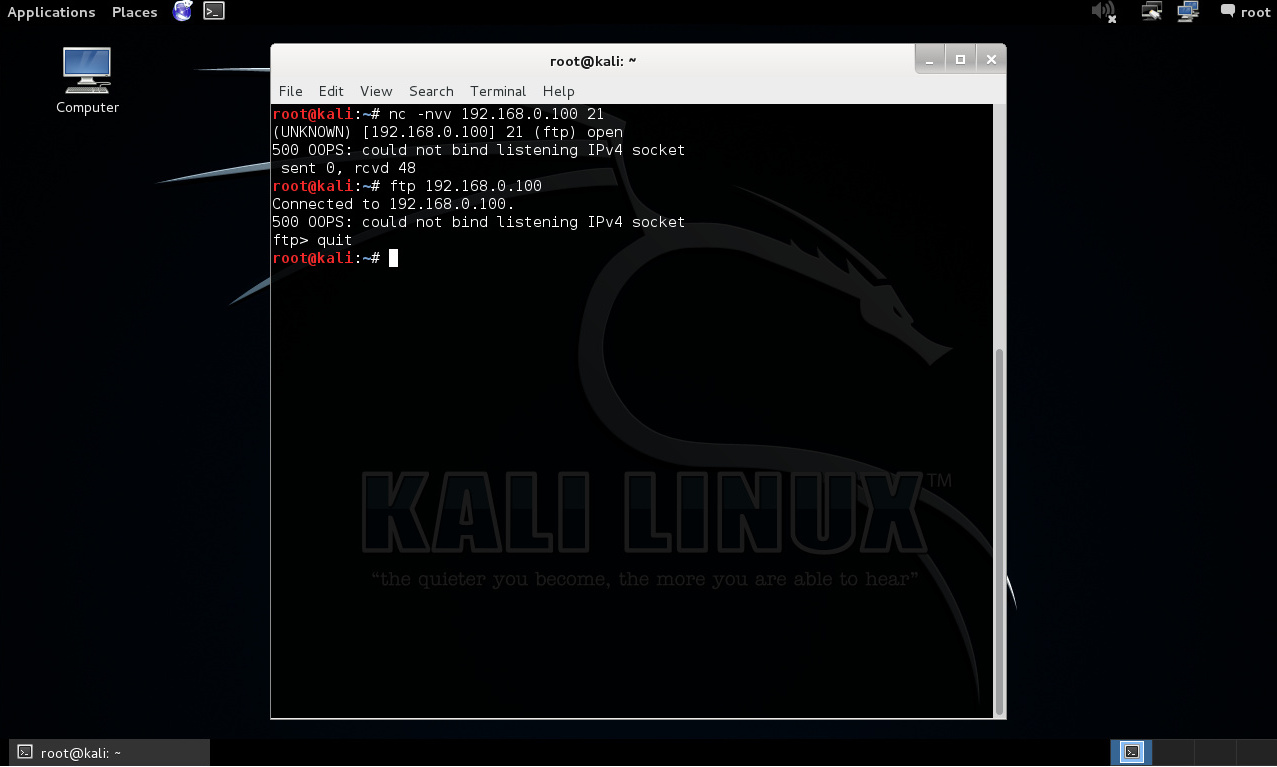
Task: Click the muted volume speaker icon
Action: pos(1103,12)
